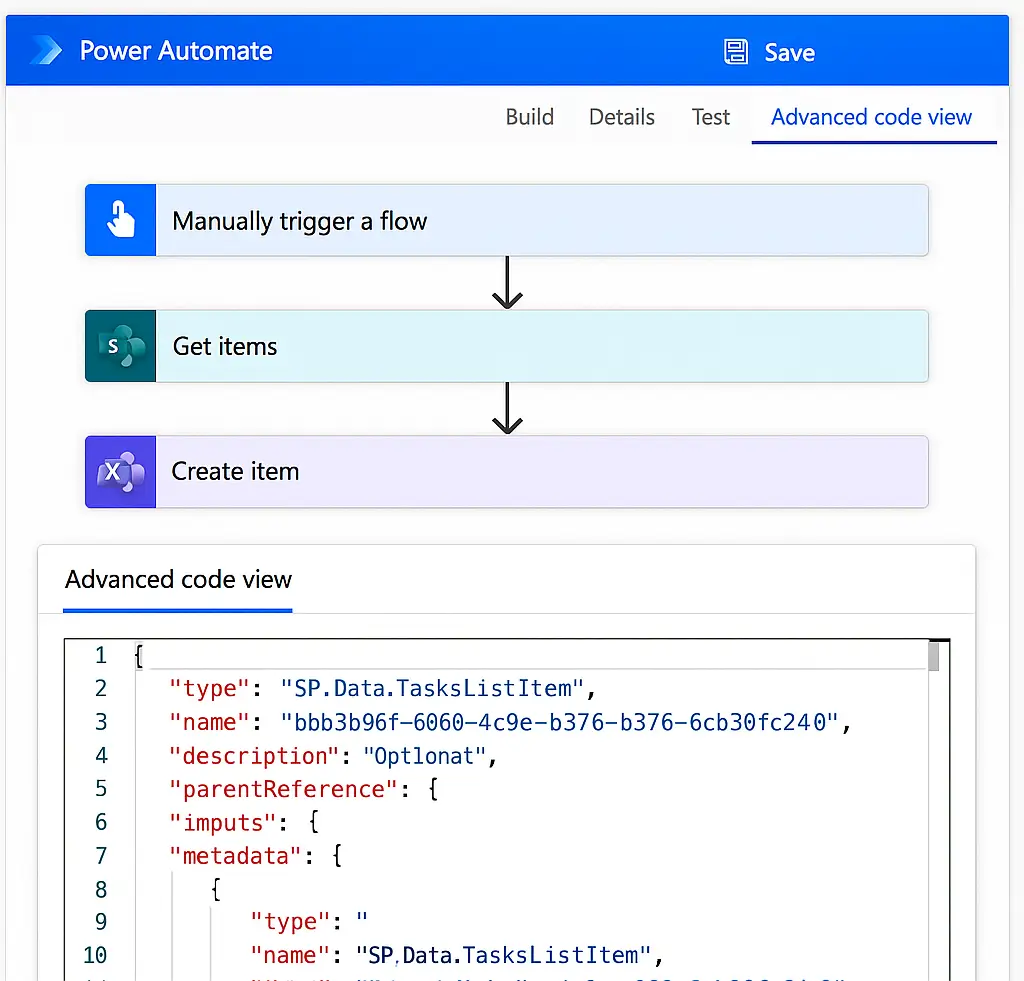Click the "imputs" key on line 6
The image size is (1024, 981).
pyautogui.click(x=223, y=822)
